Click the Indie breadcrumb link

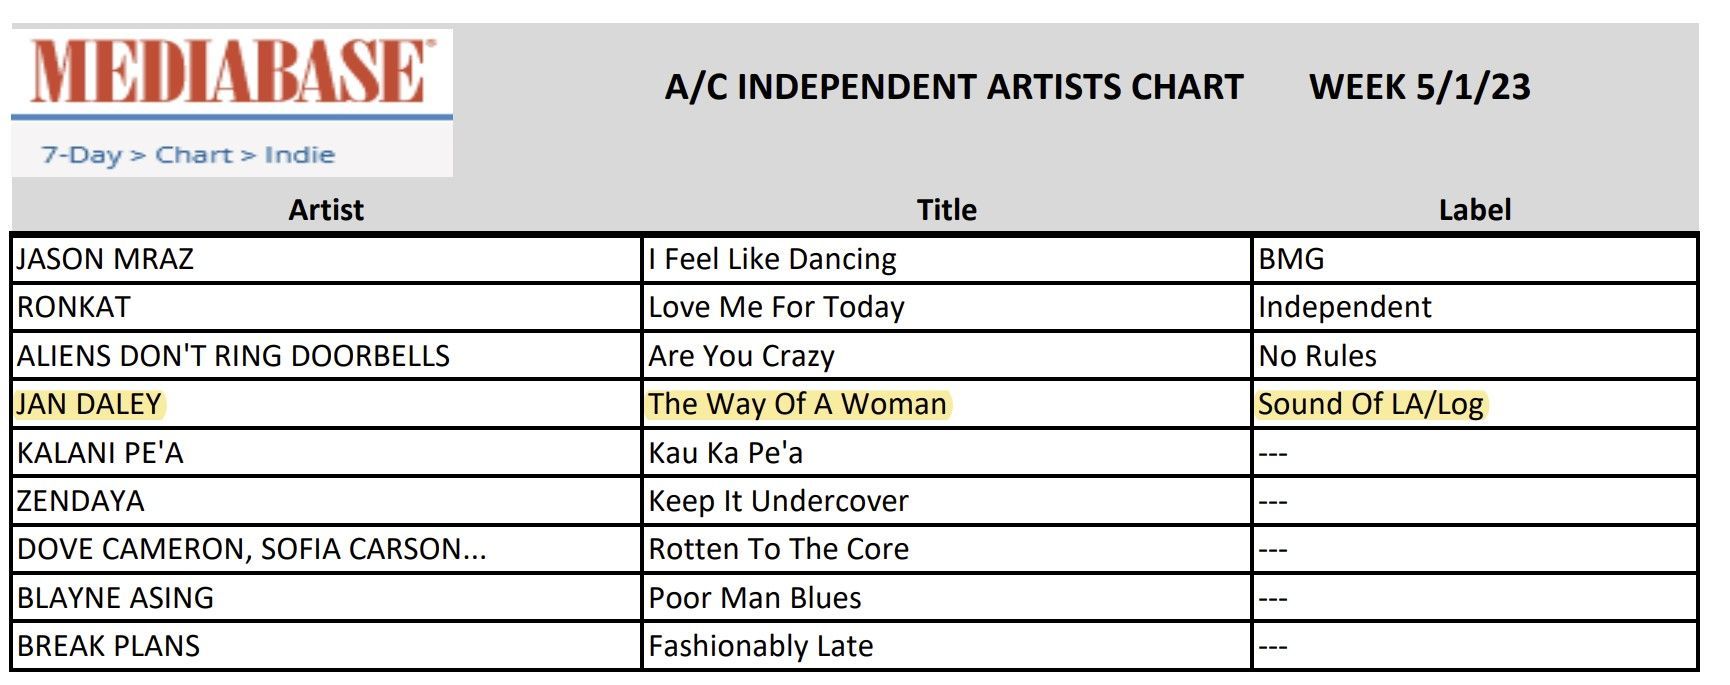(299, 155)
